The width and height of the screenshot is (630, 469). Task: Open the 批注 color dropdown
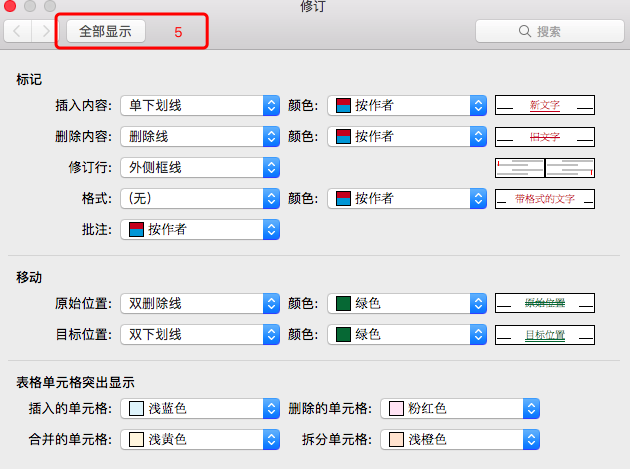[199, 229]
